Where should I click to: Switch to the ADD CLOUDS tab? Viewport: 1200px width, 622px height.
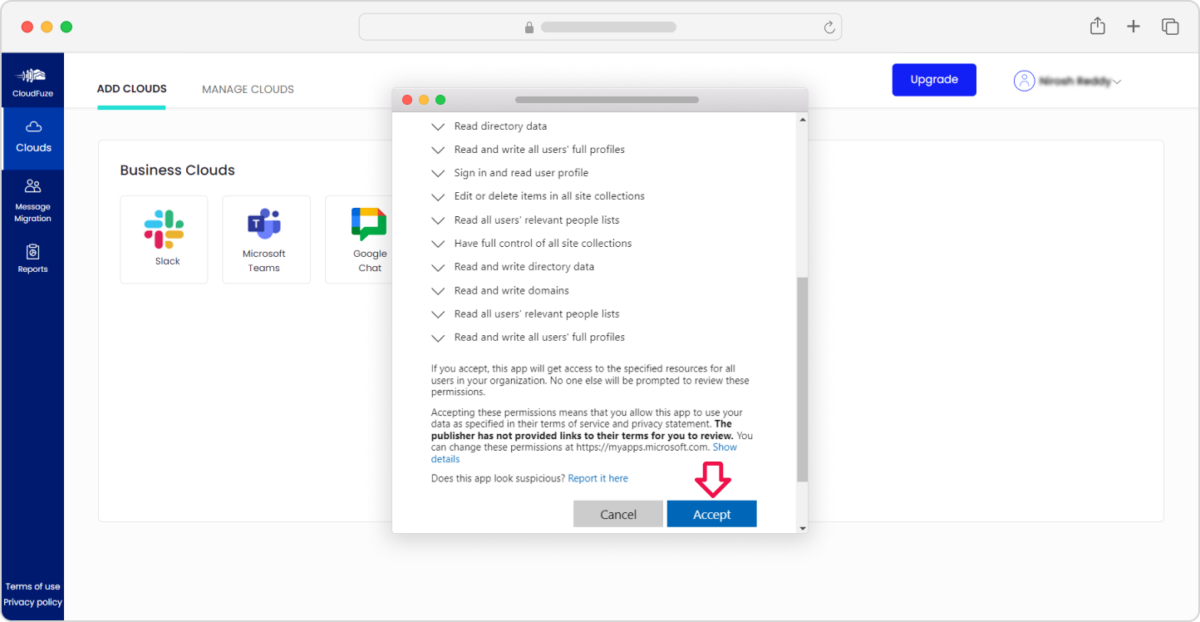click(x=131, y=89)
